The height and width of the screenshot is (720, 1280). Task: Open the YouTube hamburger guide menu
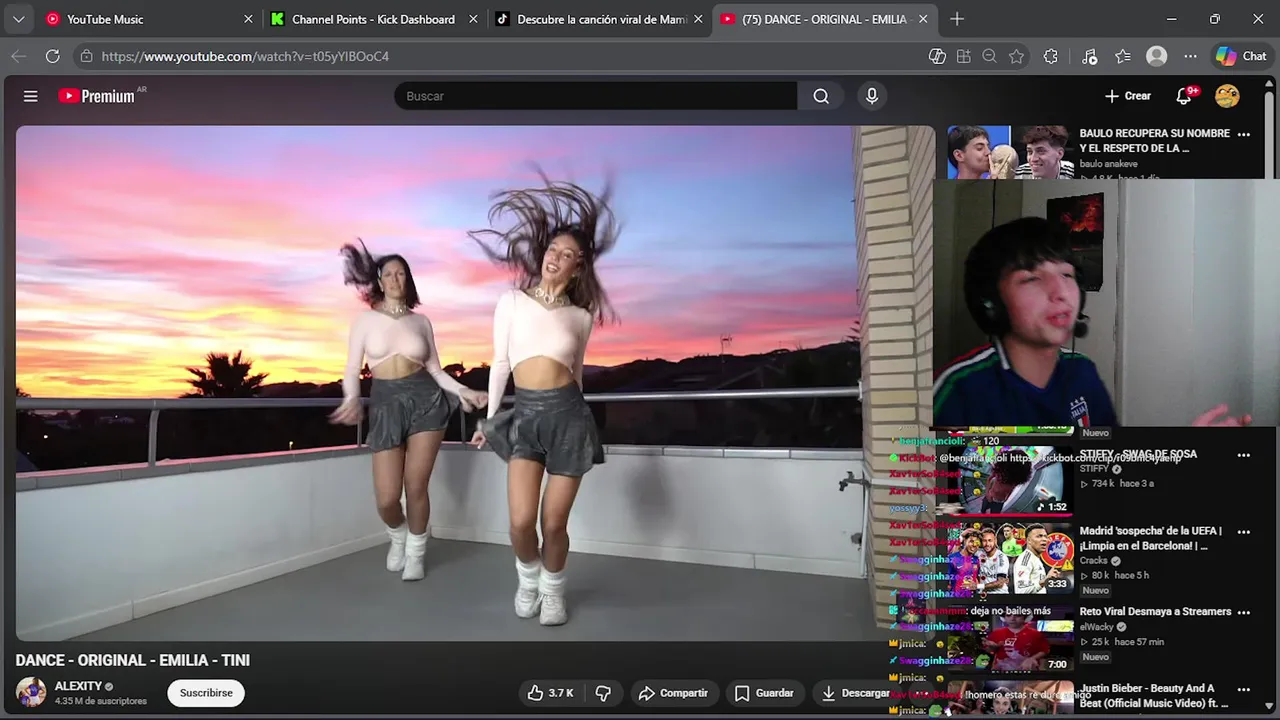point(31,96)
